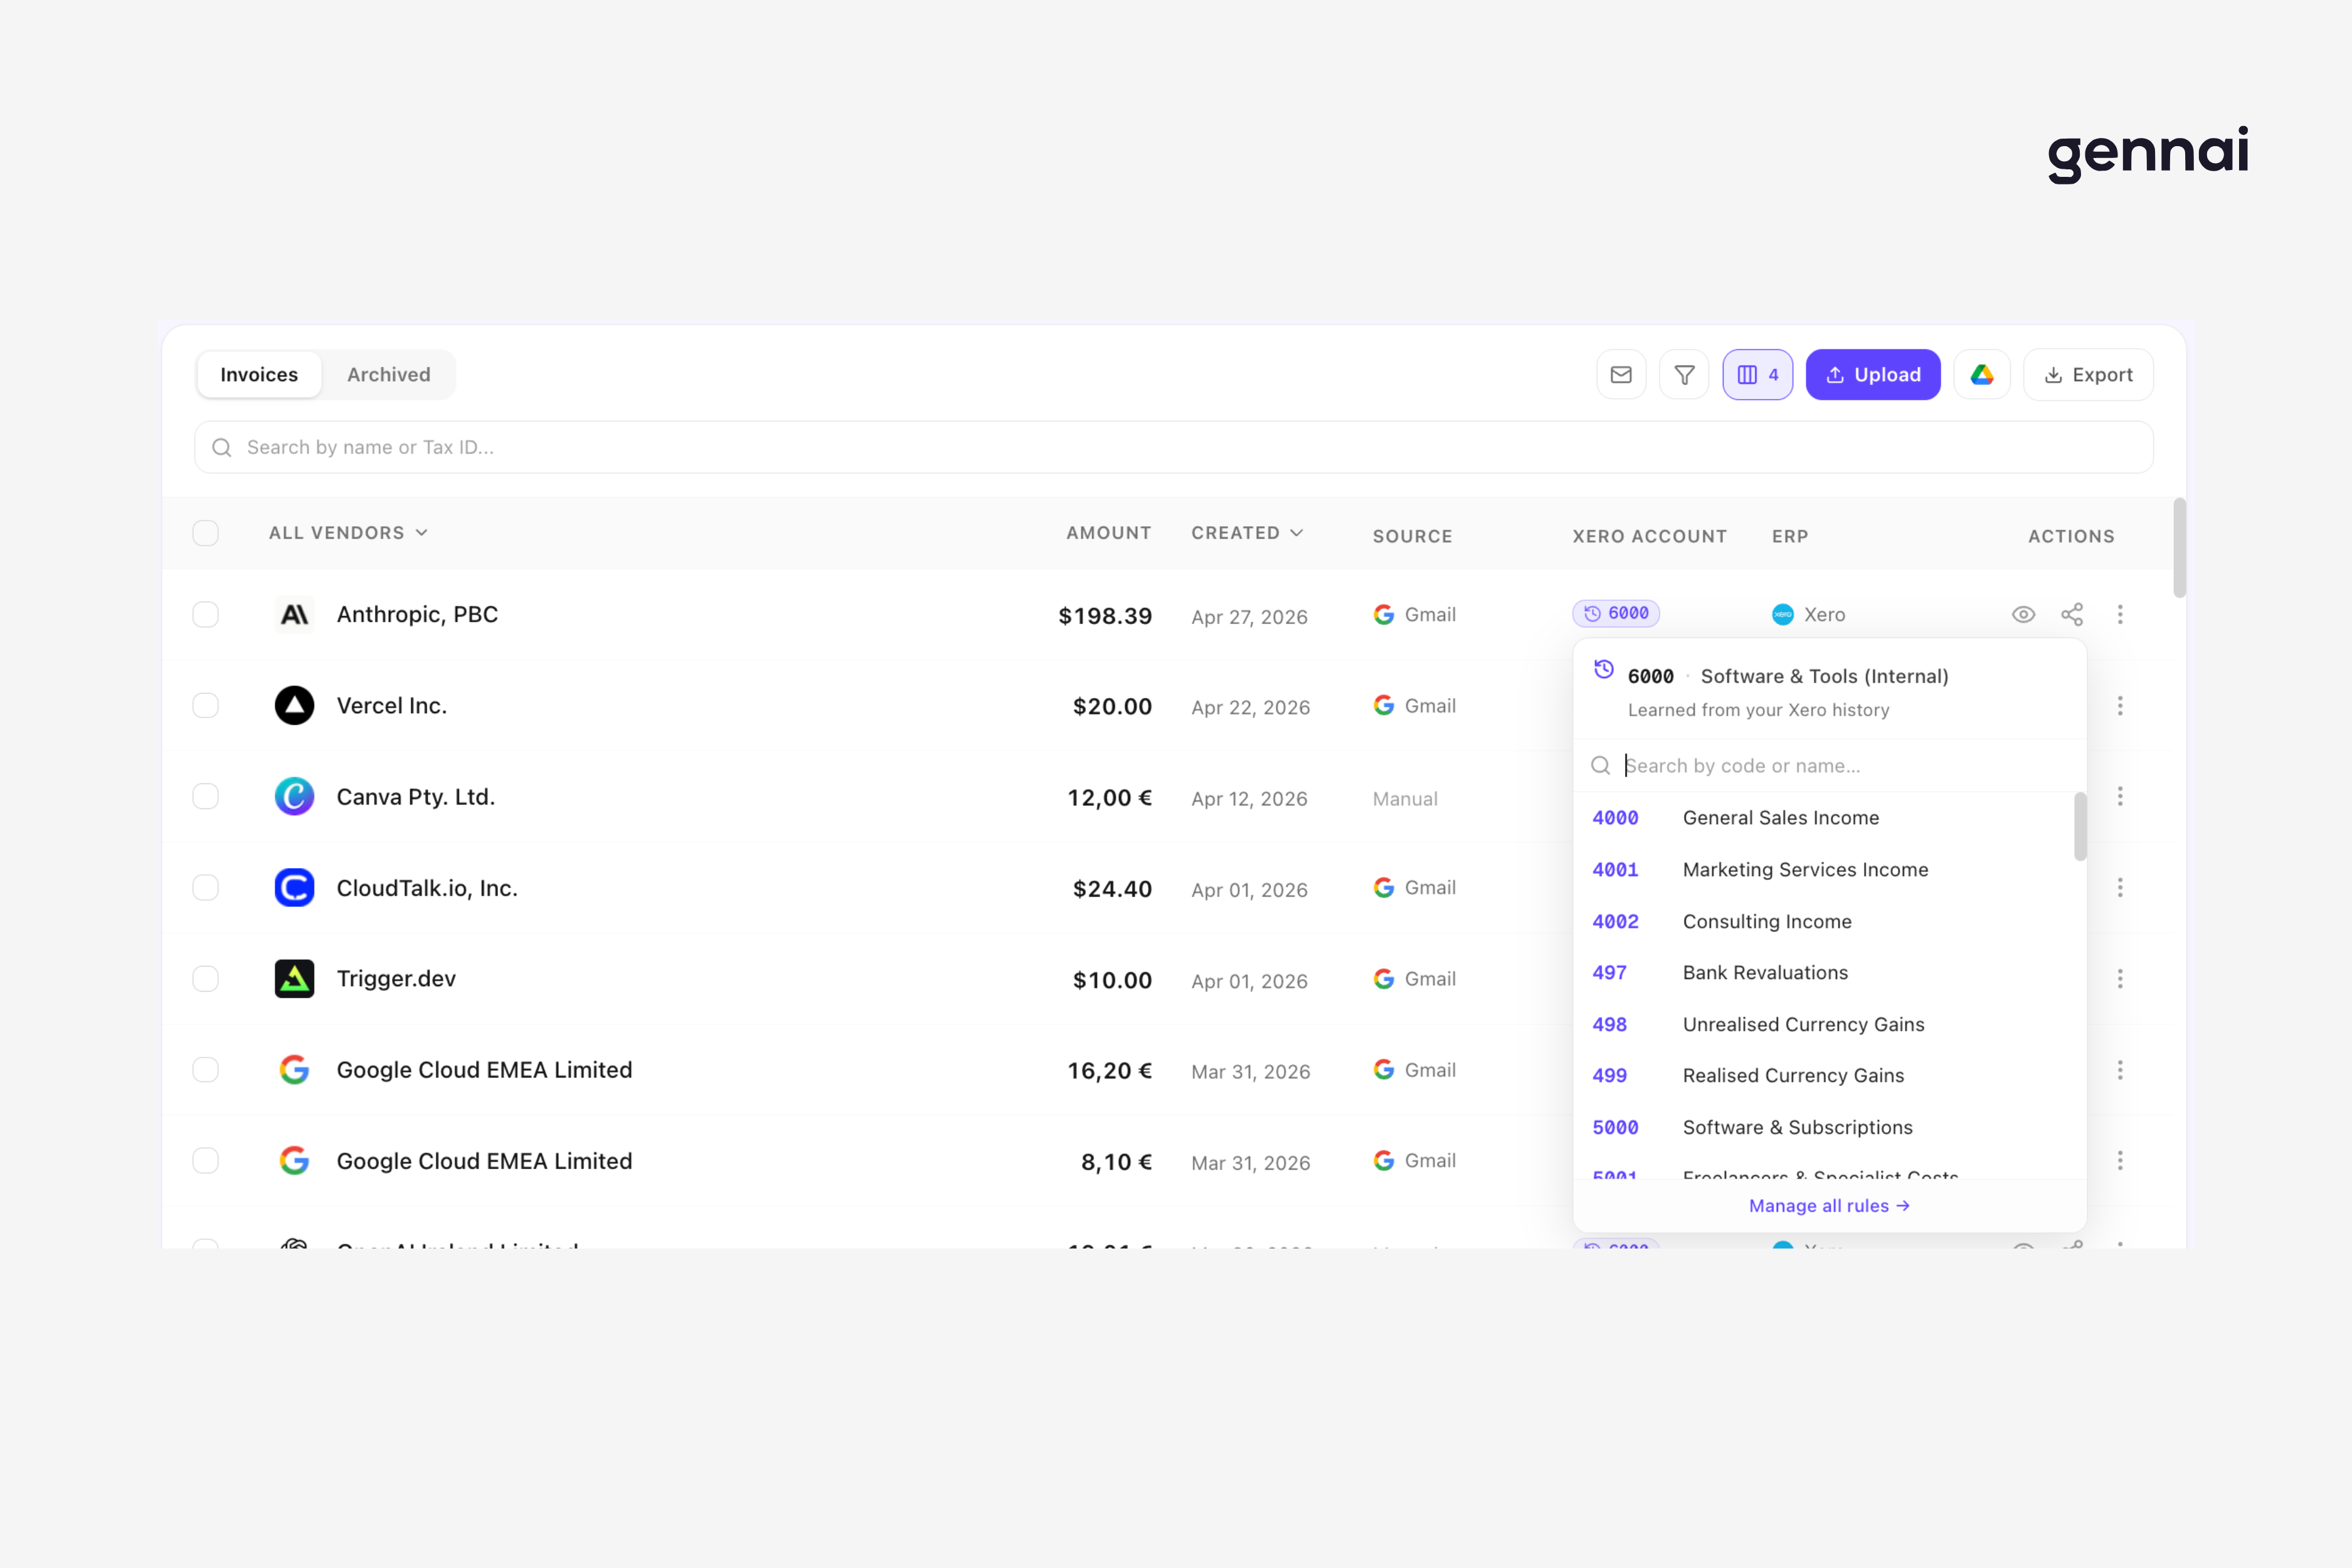Click the Google Drive icon
Screen dimensions: 2352x1568
click(1982, 374)
